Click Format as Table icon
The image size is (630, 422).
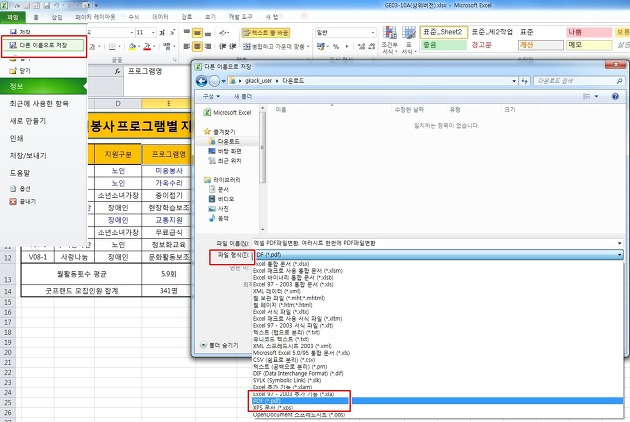[x=409, y=40]
